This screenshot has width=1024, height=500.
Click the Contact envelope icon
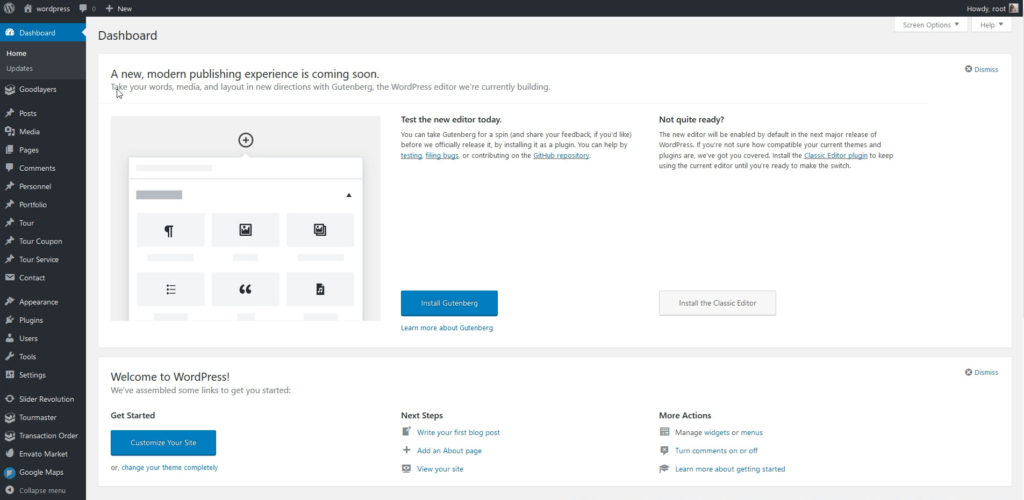pos(9,277)
